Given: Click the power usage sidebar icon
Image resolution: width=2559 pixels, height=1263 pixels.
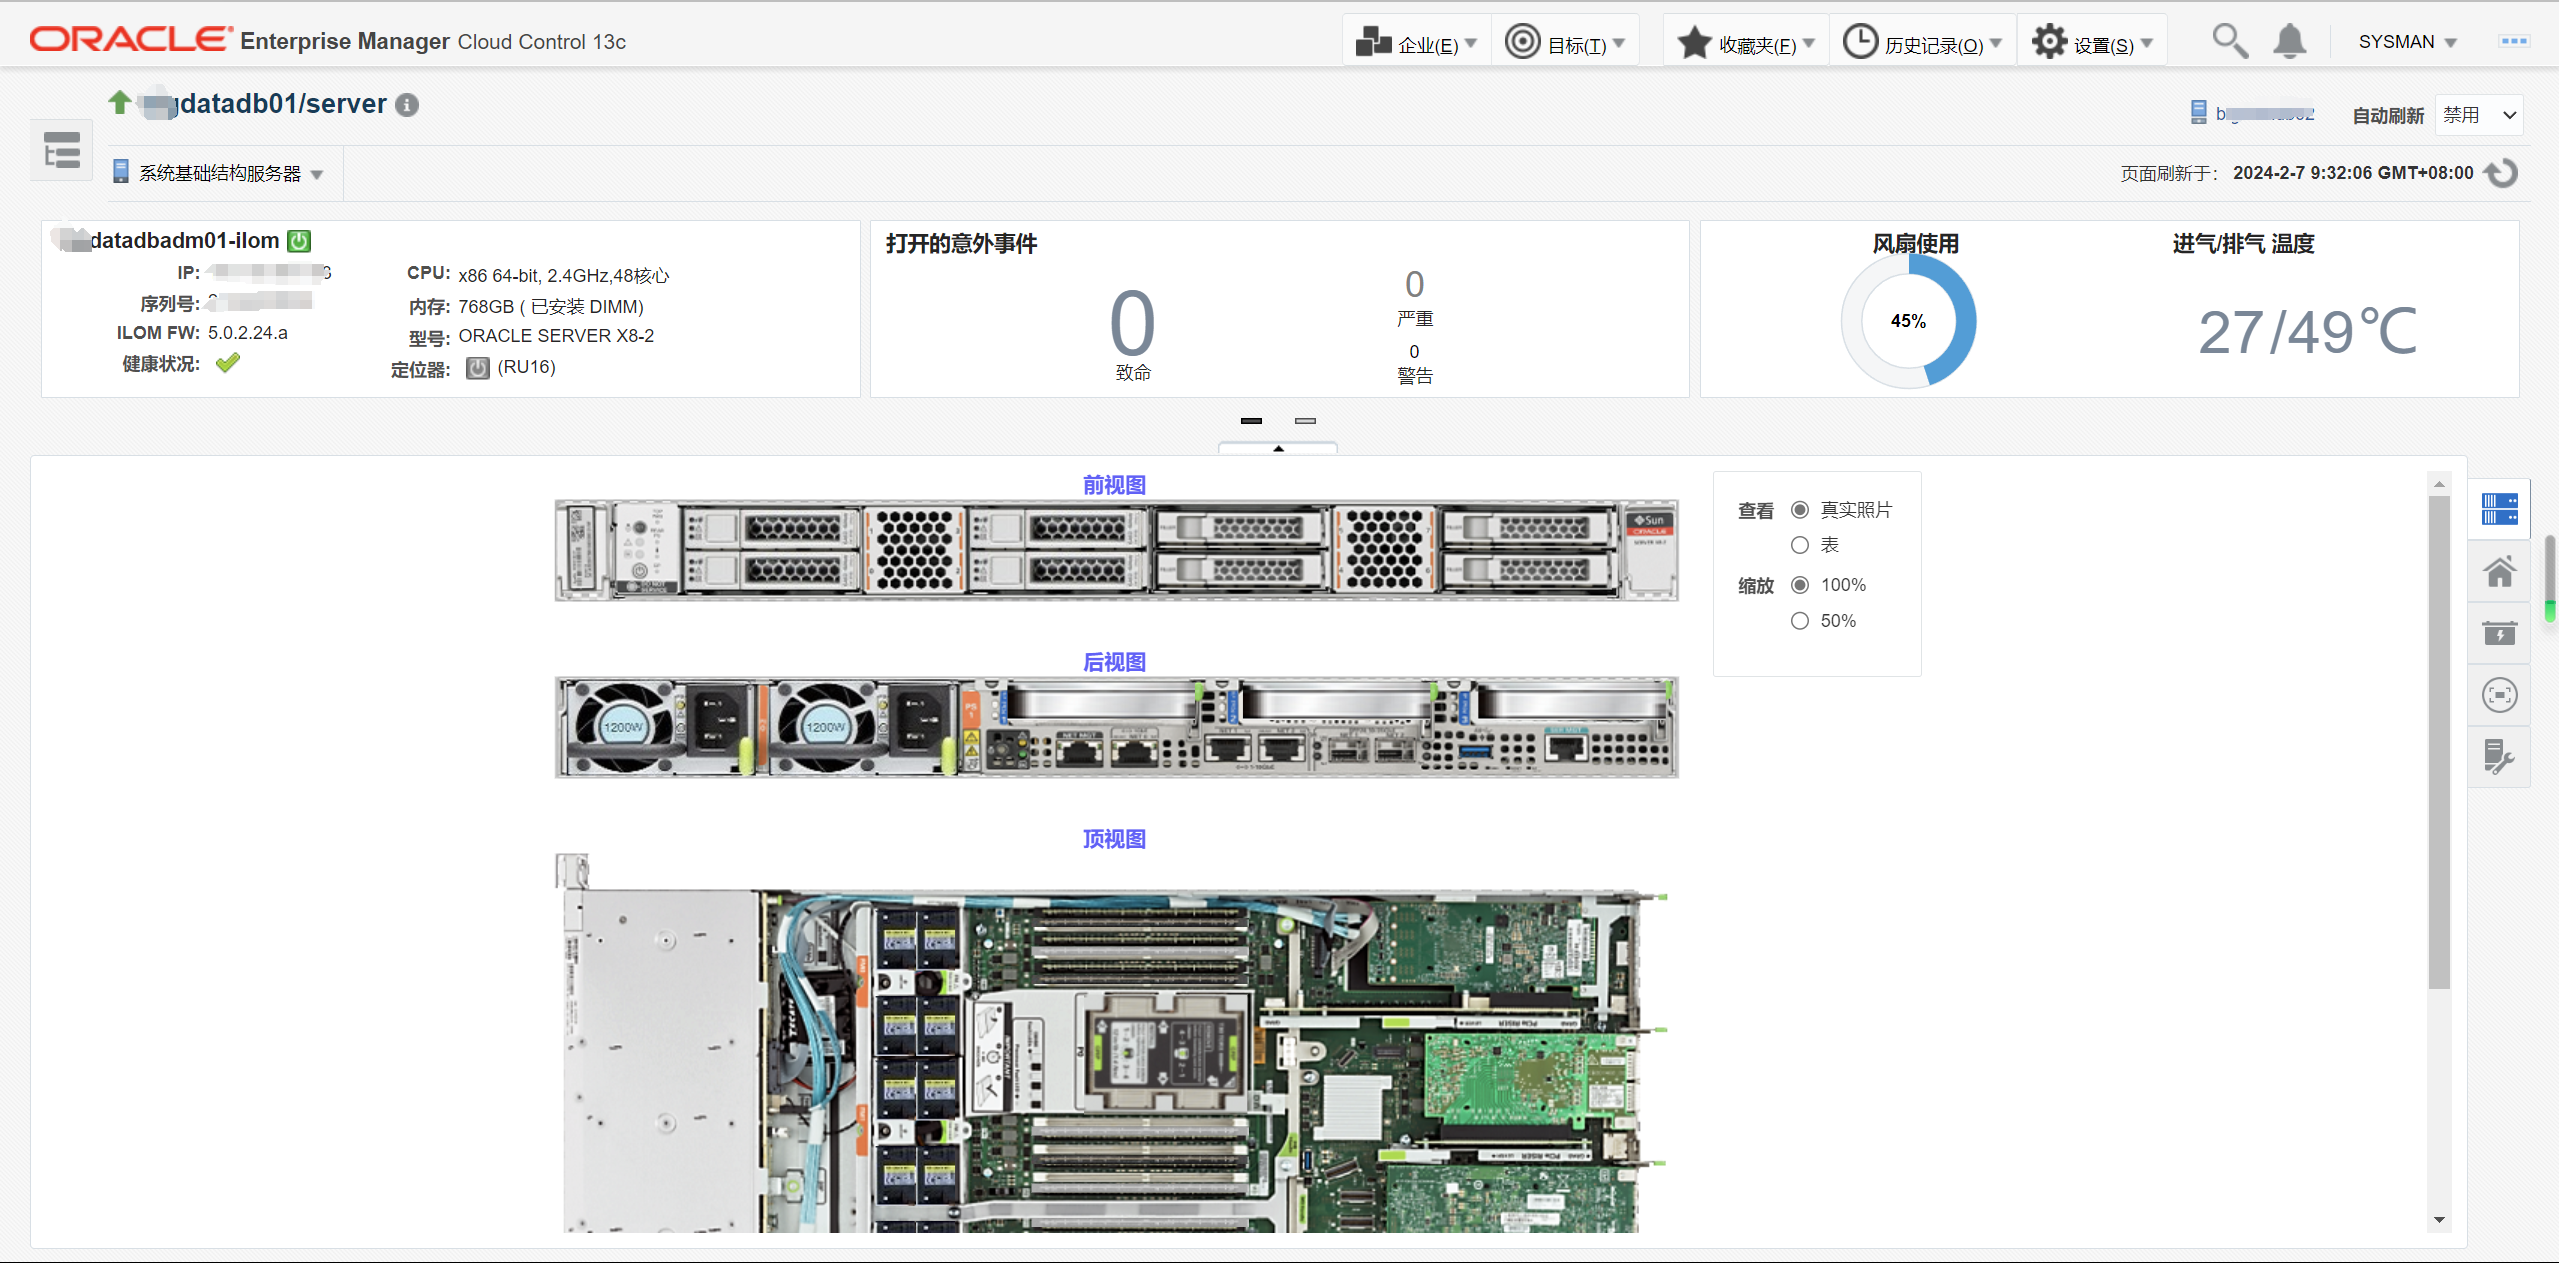Looking at the screenshot, I should click(x=2499, y=633).
